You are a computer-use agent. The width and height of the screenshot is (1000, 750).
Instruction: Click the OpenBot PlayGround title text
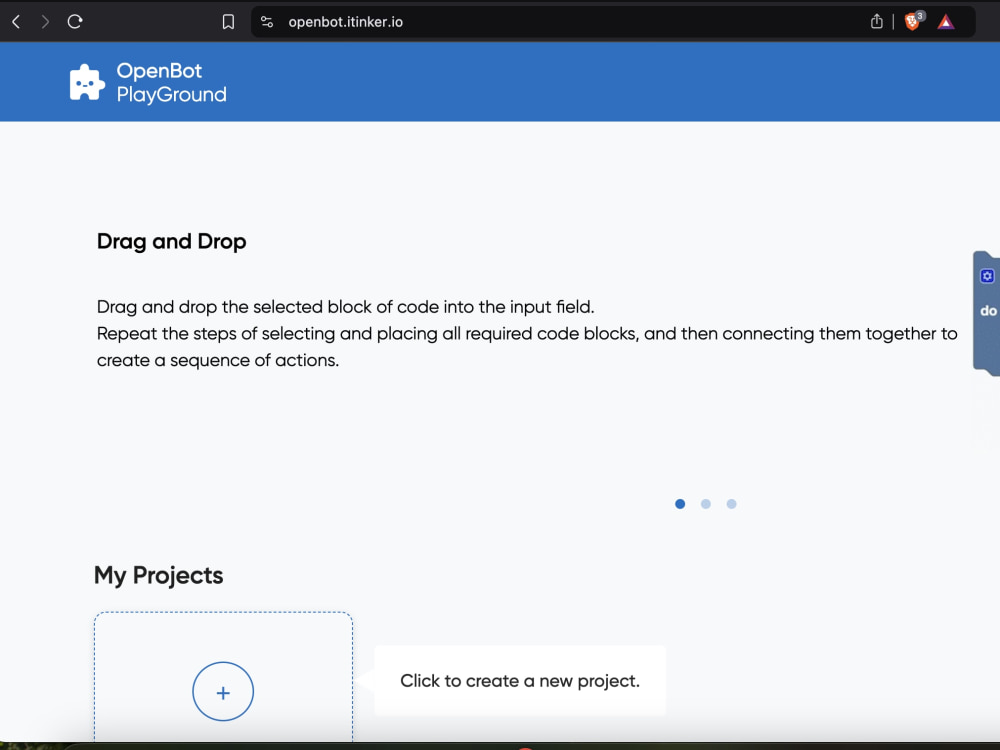pyautogui.click(x=172, y=82)
